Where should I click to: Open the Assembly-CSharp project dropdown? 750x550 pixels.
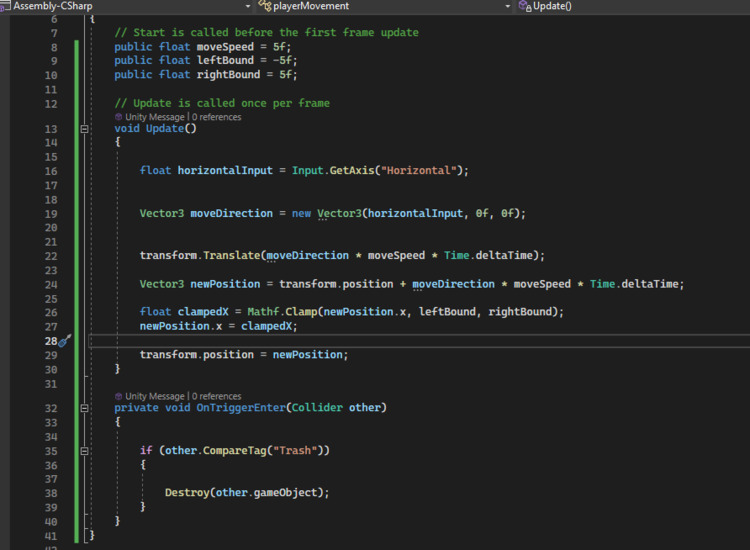[248, 6]
